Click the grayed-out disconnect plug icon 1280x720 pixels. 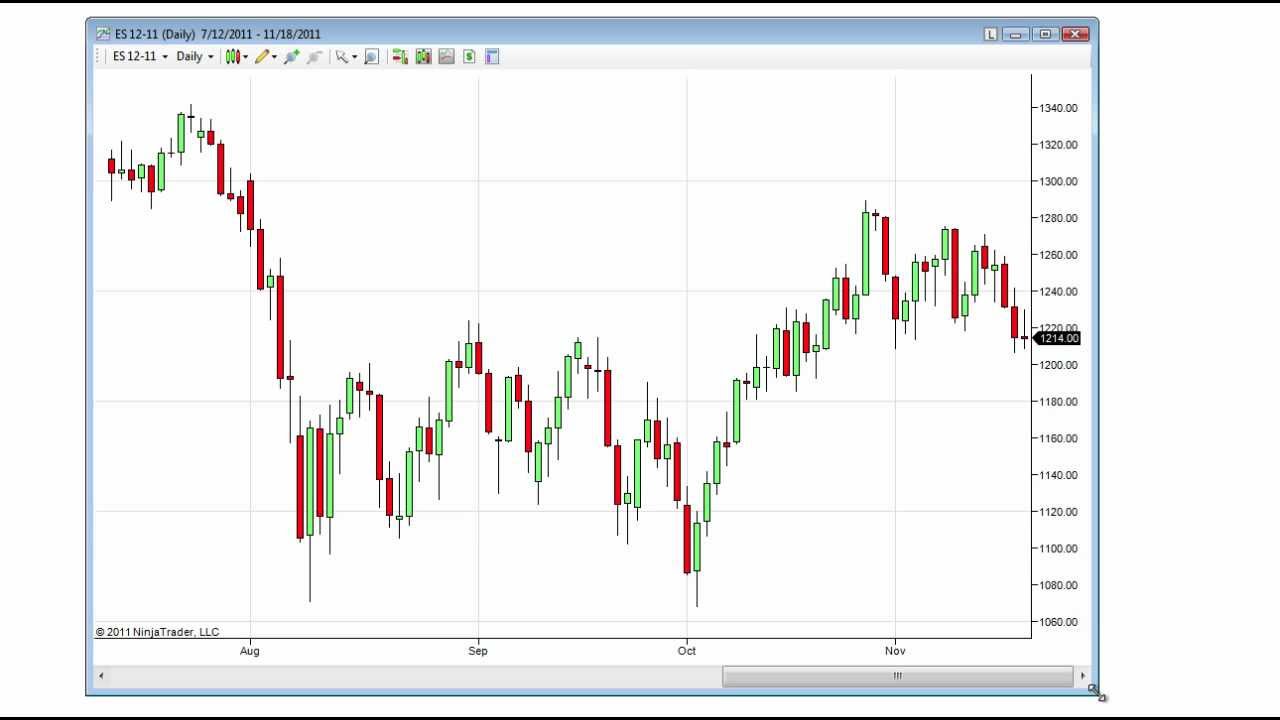[314, 57]
